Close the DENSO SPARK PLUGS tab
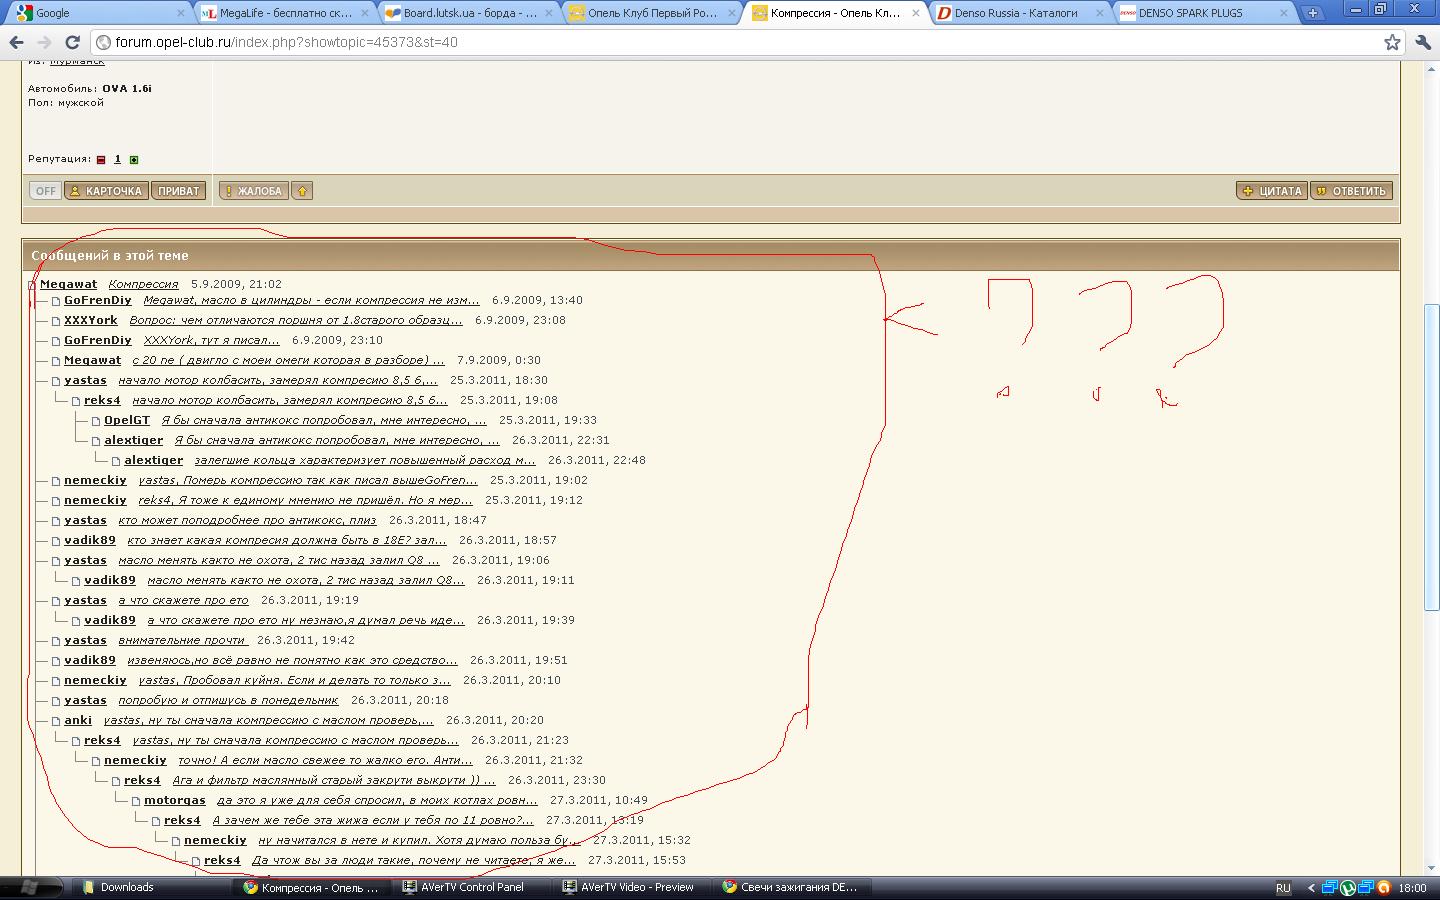The width and height of the screenshot is (1440, 900). point(1283,13)
